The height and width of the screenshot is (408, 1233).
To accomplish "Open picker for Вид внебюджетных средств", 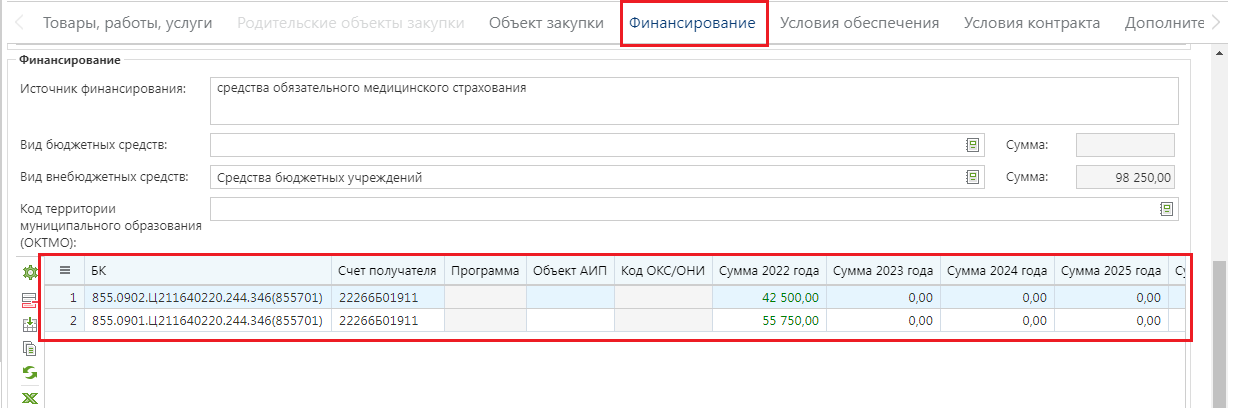I will pyautogui.click(x=971, y=177).
